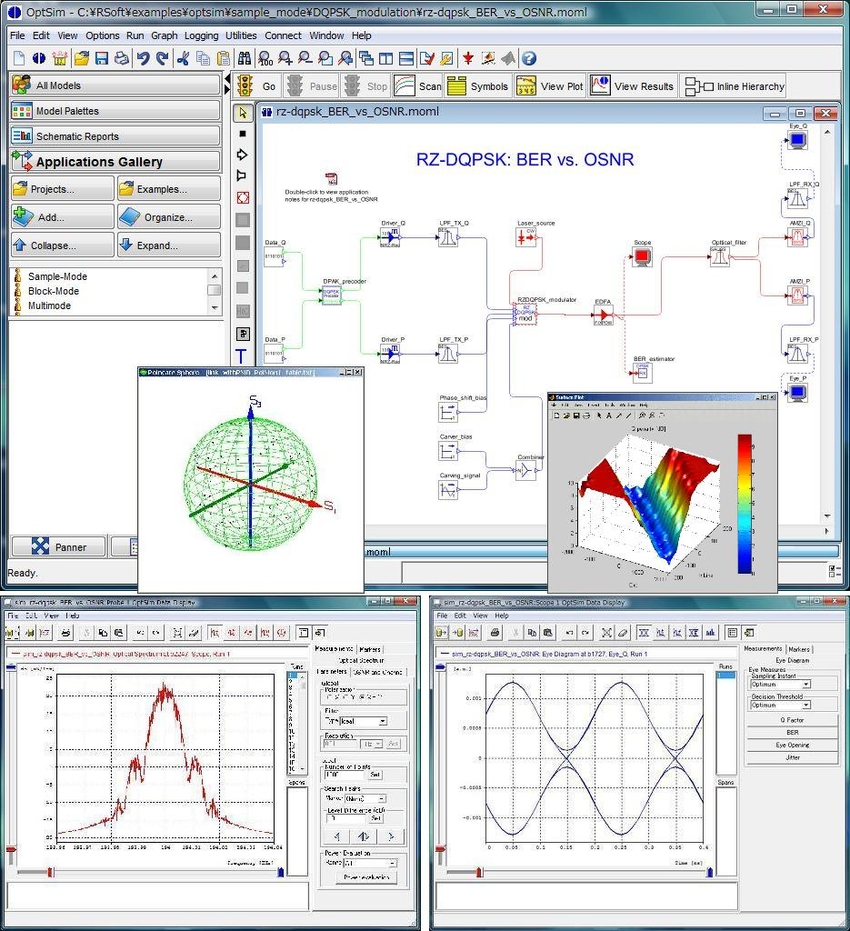Open the Logging menu
Viewport: 850px width, 931px height.
tap(201, 35)
